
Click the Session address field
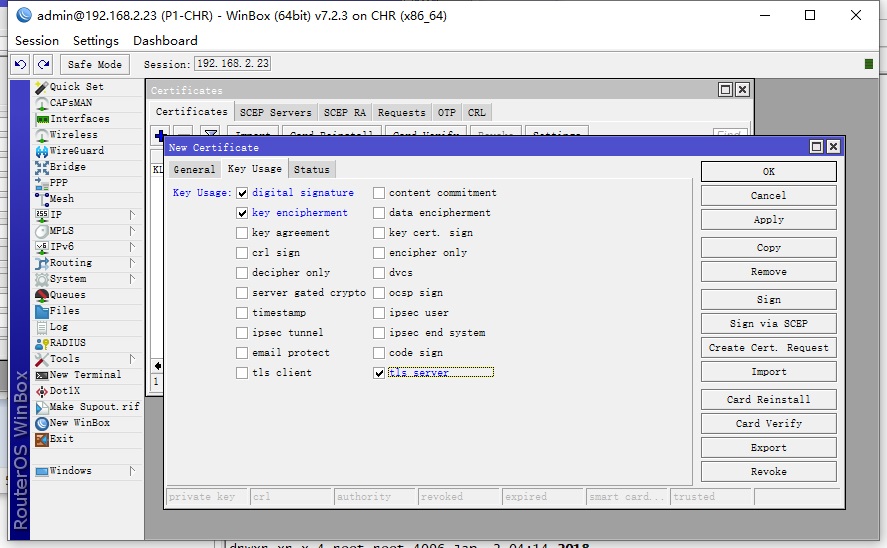(232, 64)
